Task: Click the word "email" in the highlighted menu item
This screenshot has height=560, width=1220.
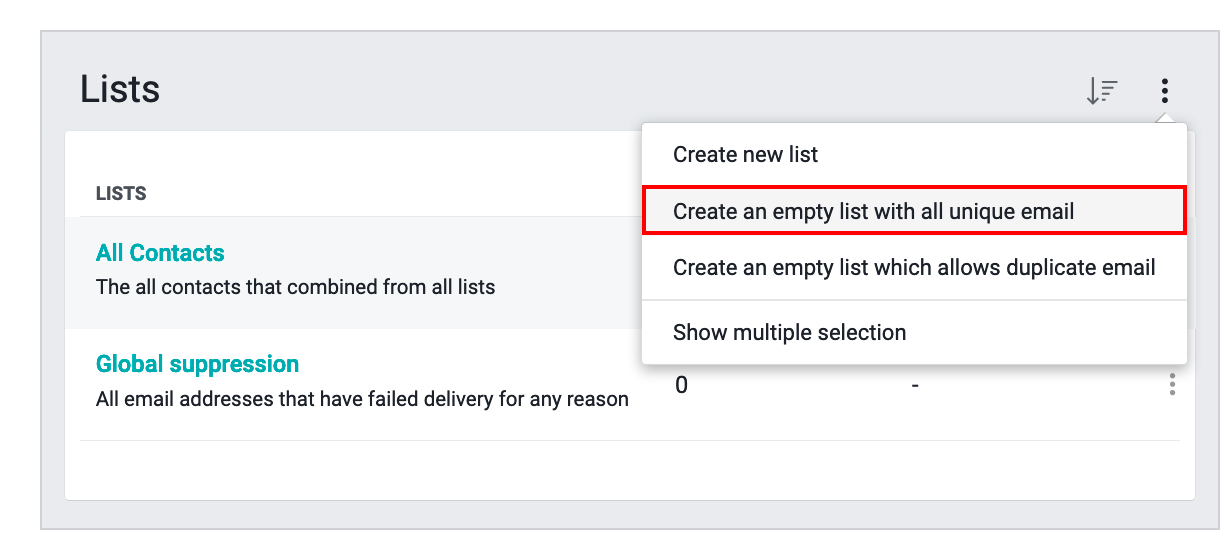Action: (x=1046, y=211)
